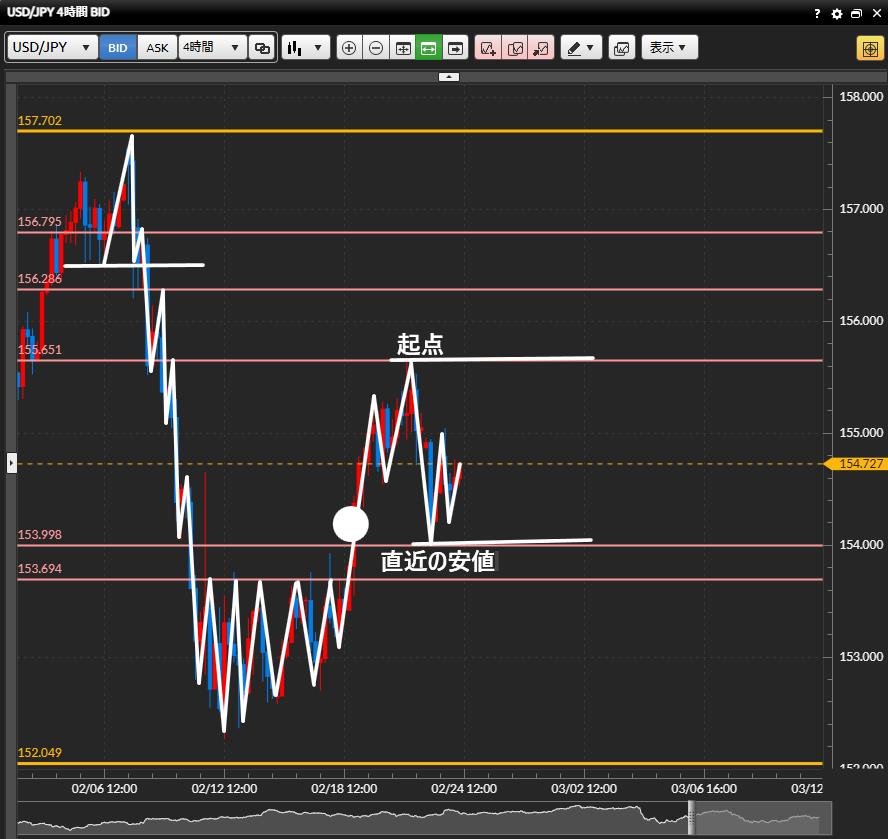The width and height of the screenshot is (888, 839).
Task: Switch the chart to BID prices
Action: (118, 48)
